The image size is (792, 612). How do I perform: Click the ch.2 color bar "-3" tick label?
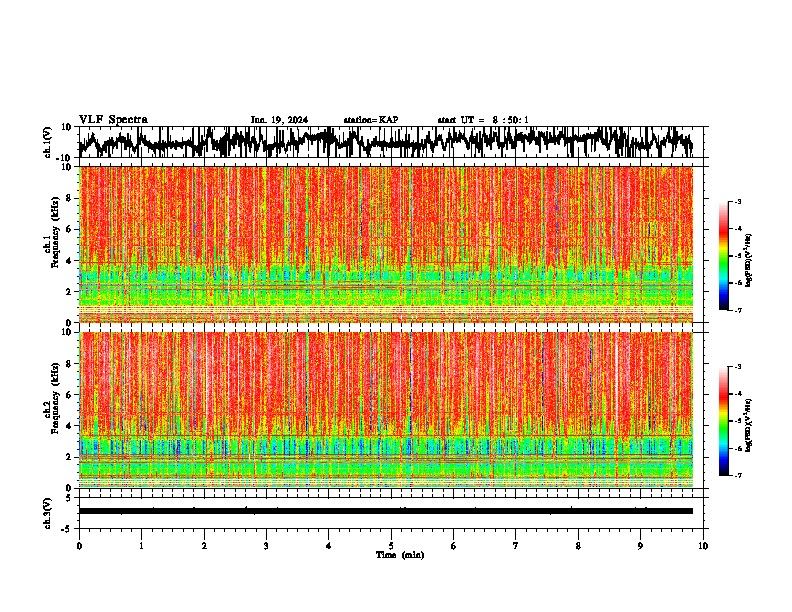coord(737,367)
